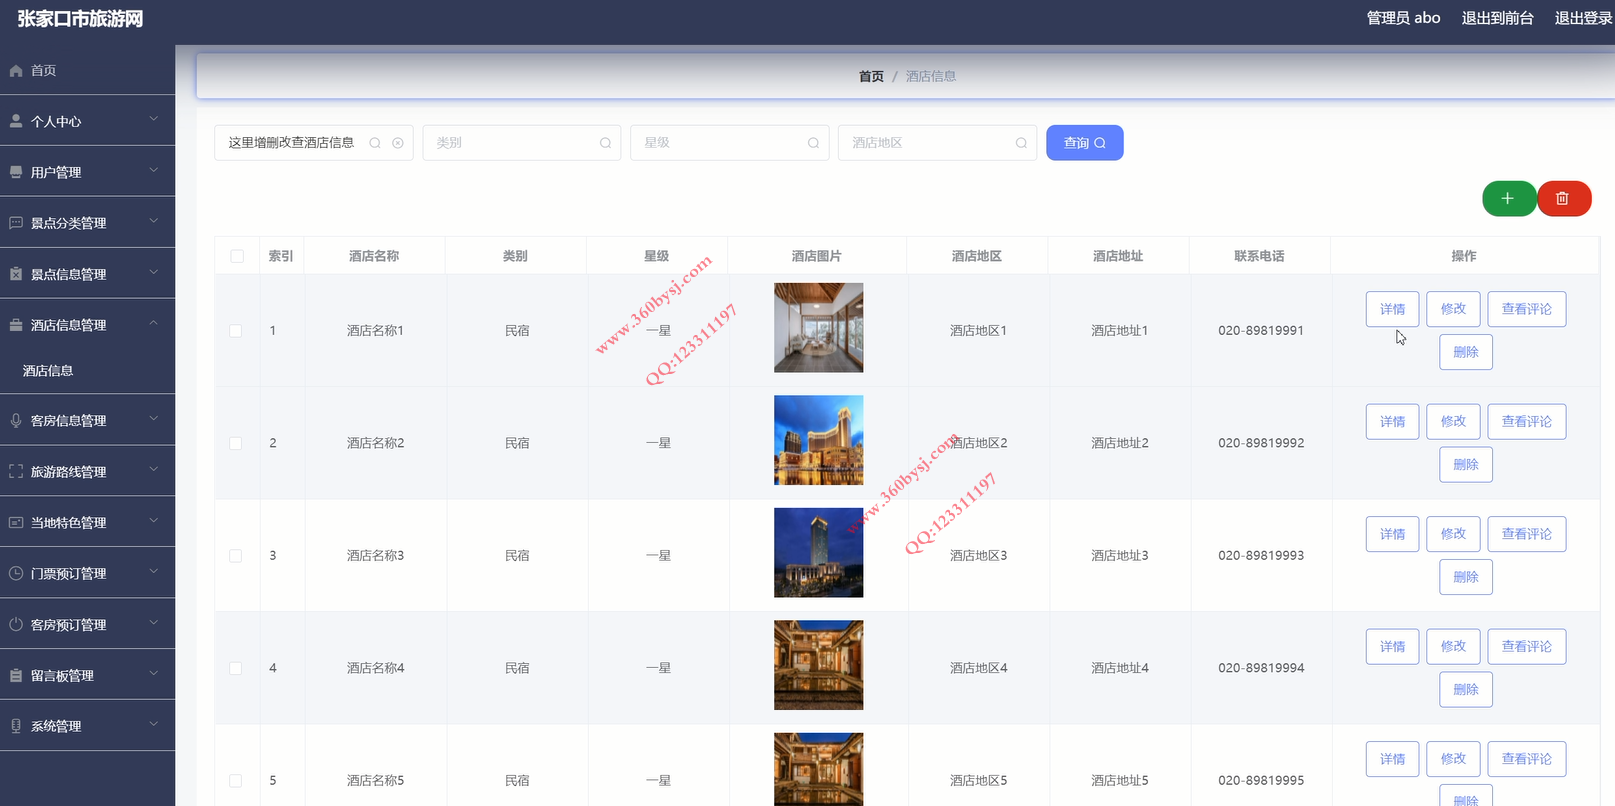
Task: Click the 张家口市旅游网 site title
Action: 80,19
